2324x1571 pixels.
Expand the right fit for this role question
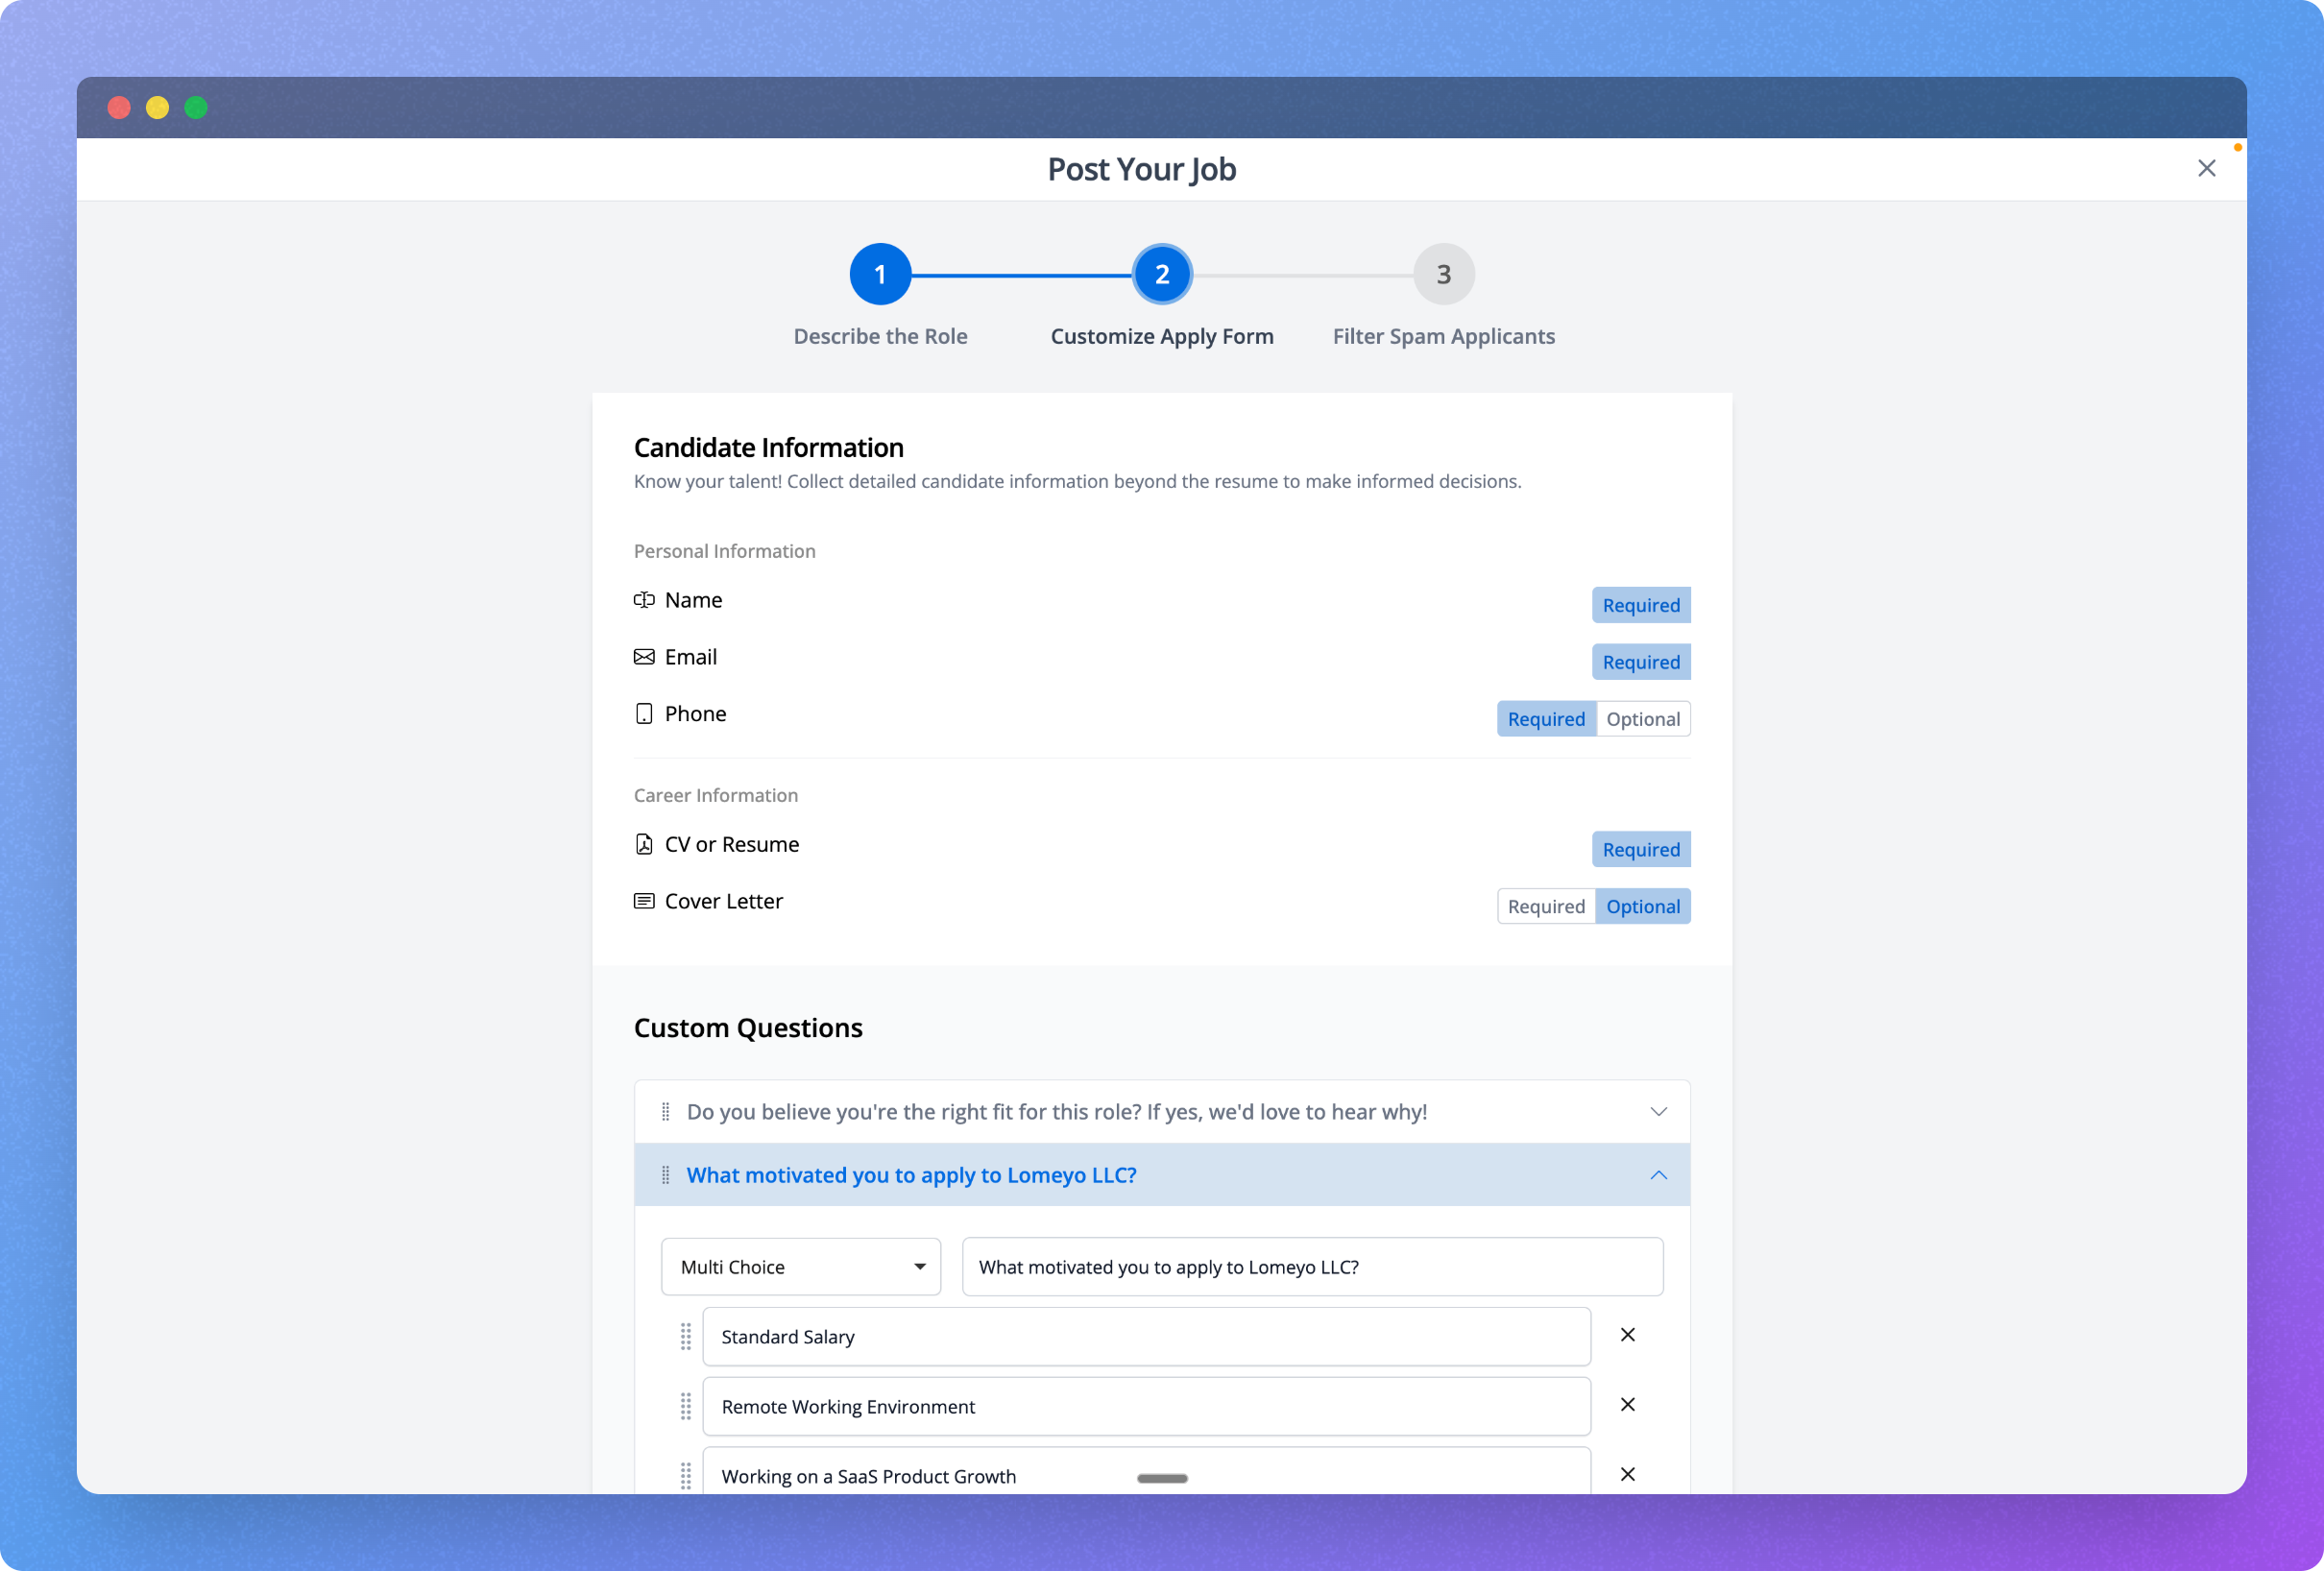(1658, 1112)
